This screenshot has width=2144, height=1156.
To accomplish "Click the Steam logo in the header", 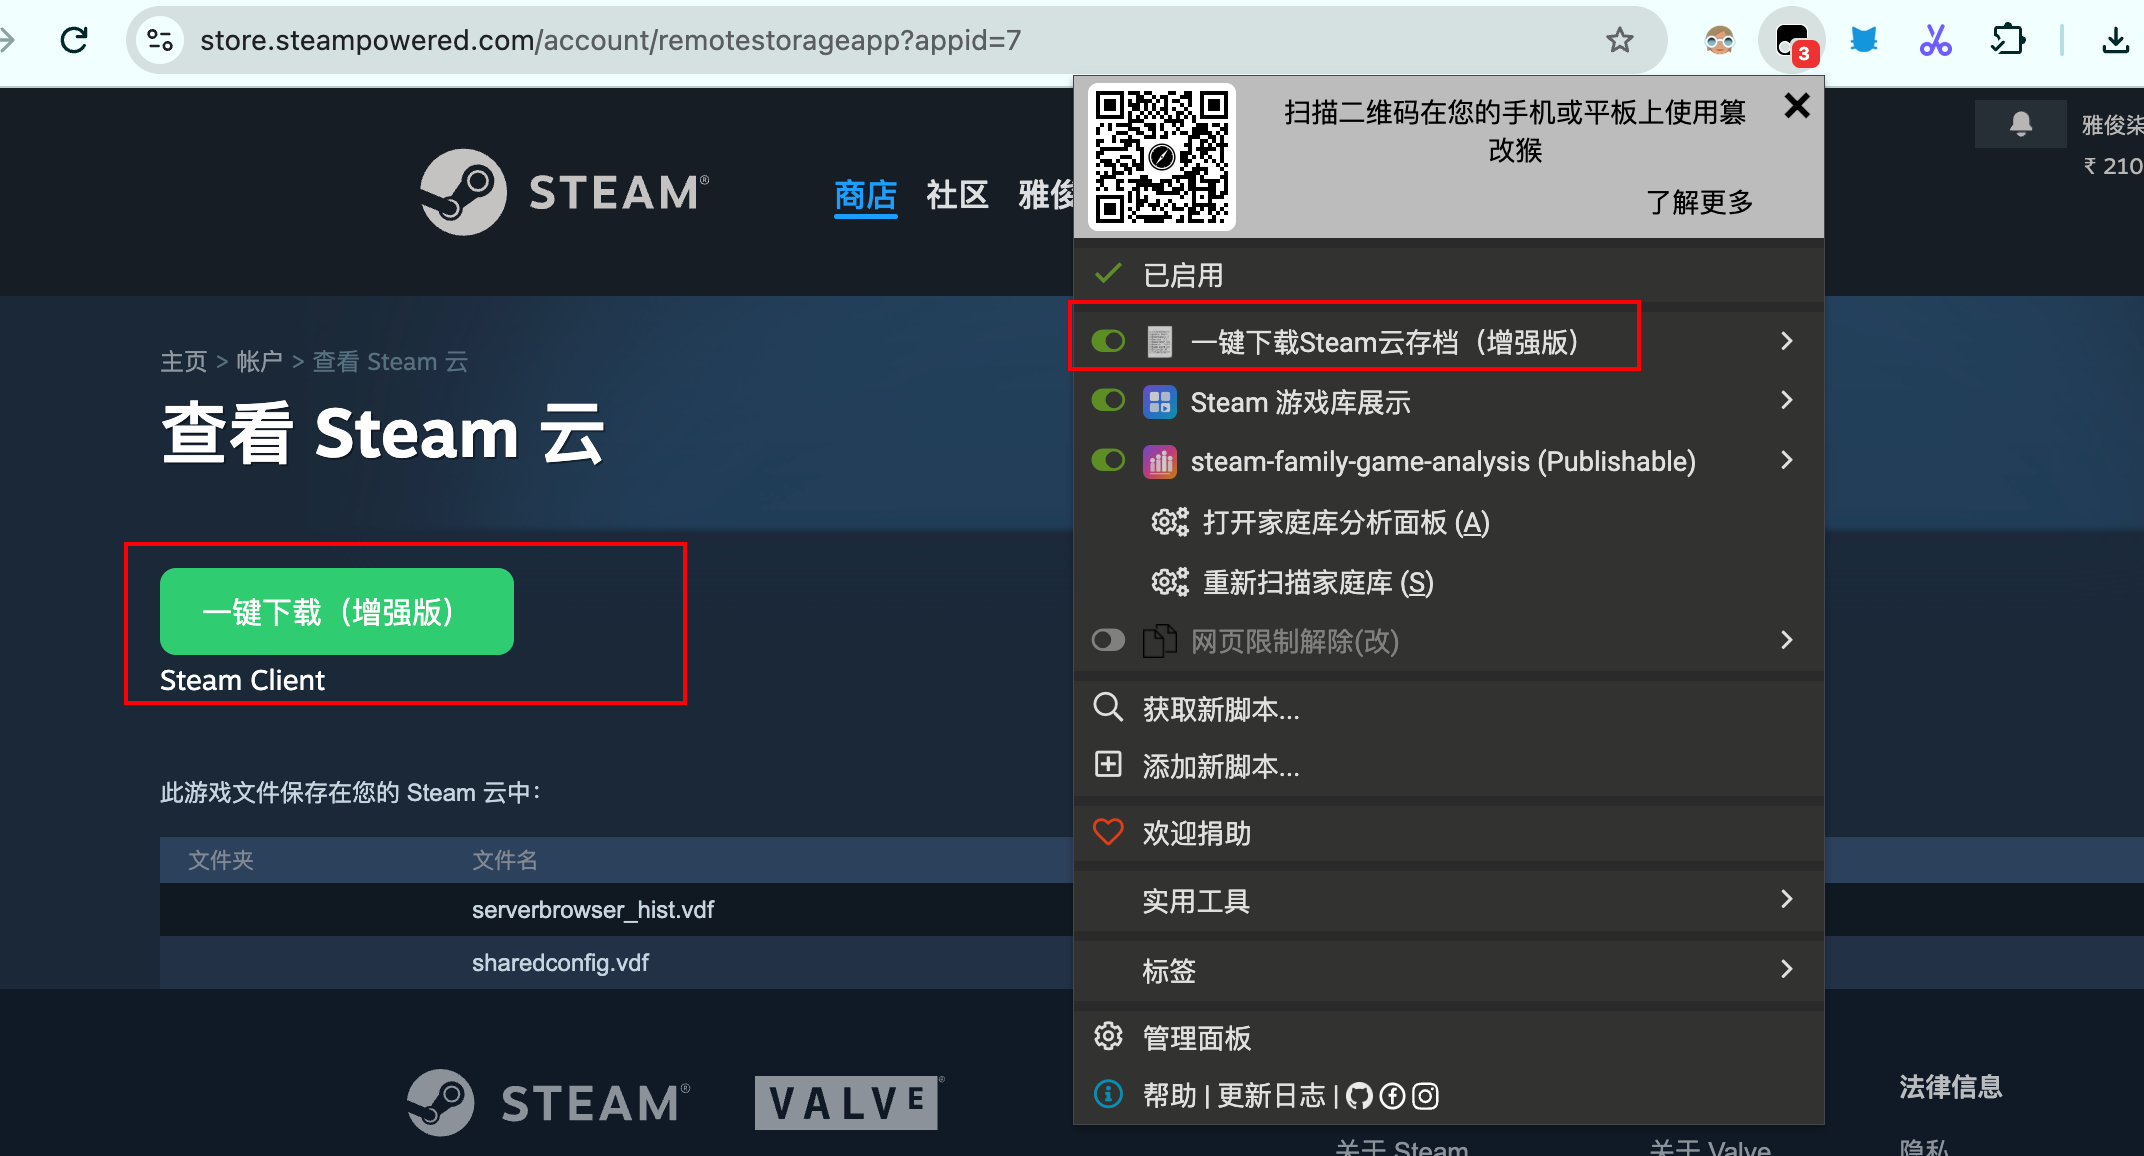I will pos(565,192).
